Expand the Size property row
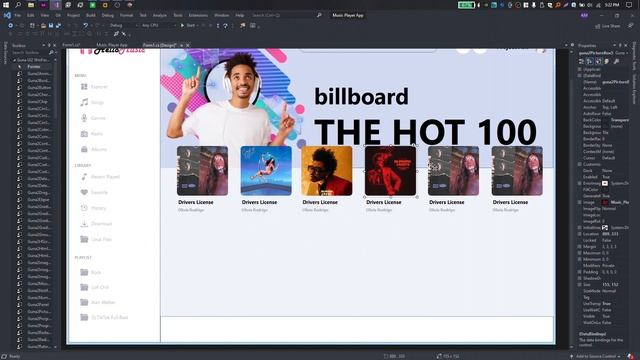This screenshot has width=640, height=360. tap(580, 284)
